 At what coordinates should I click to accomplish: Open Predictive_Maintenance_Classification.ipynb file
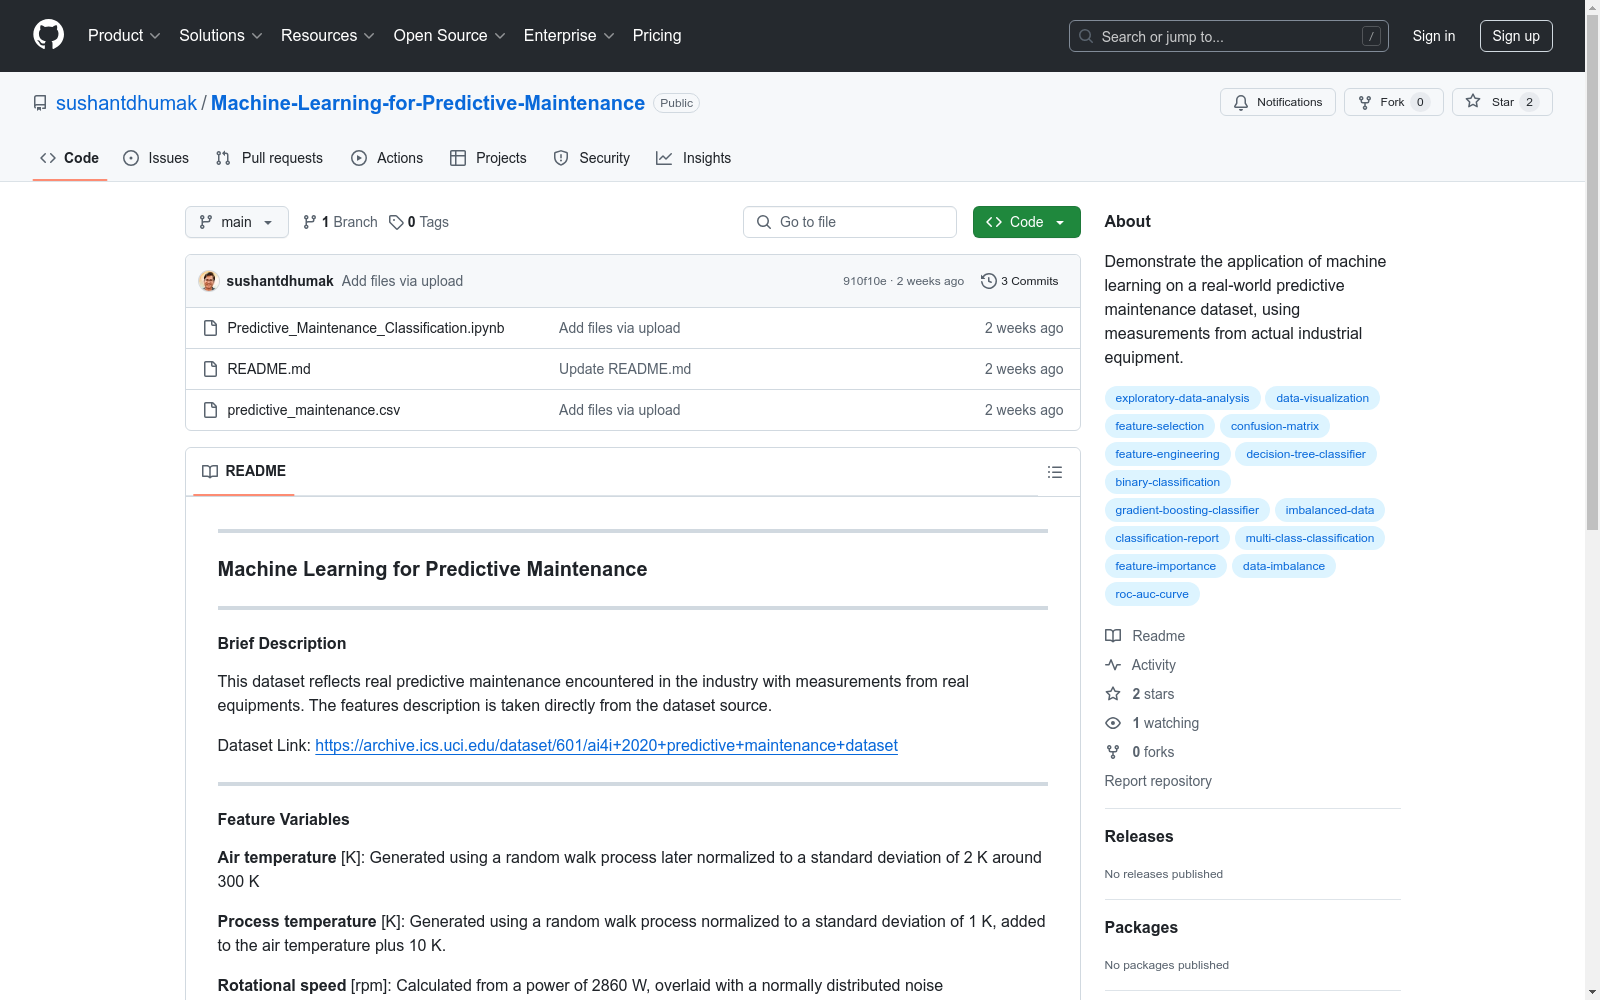[x=366, y=328]
